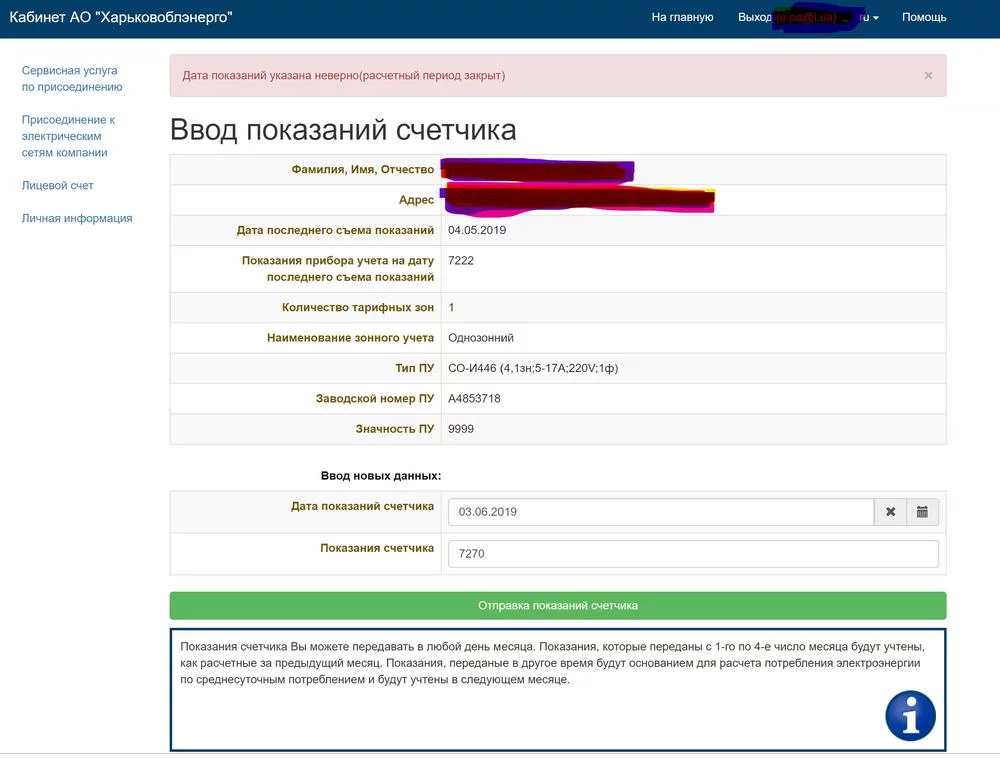The image size is (1000, 758).
Task: Open 'Лицевой счет' in the sidebar
Action: [x=57, y=186]
